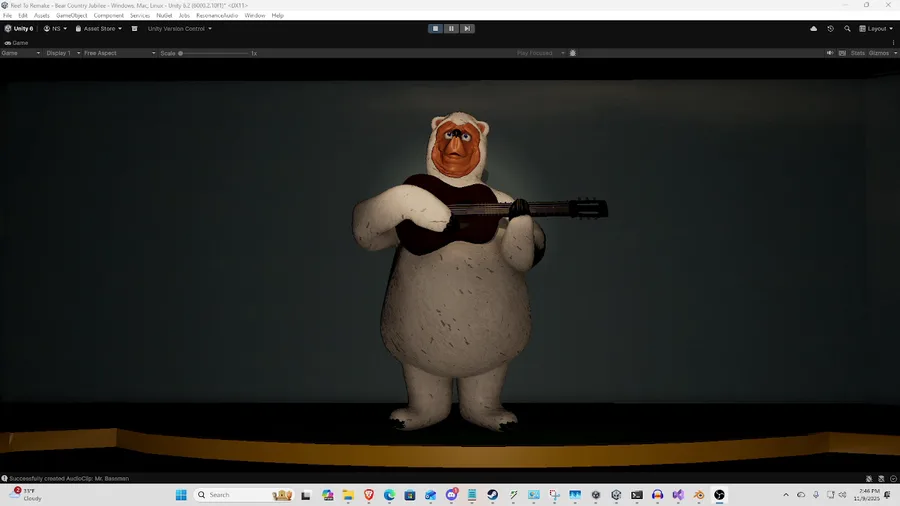Select the Game tab
The image size is (900, 506).
click(x=16, y=42)
